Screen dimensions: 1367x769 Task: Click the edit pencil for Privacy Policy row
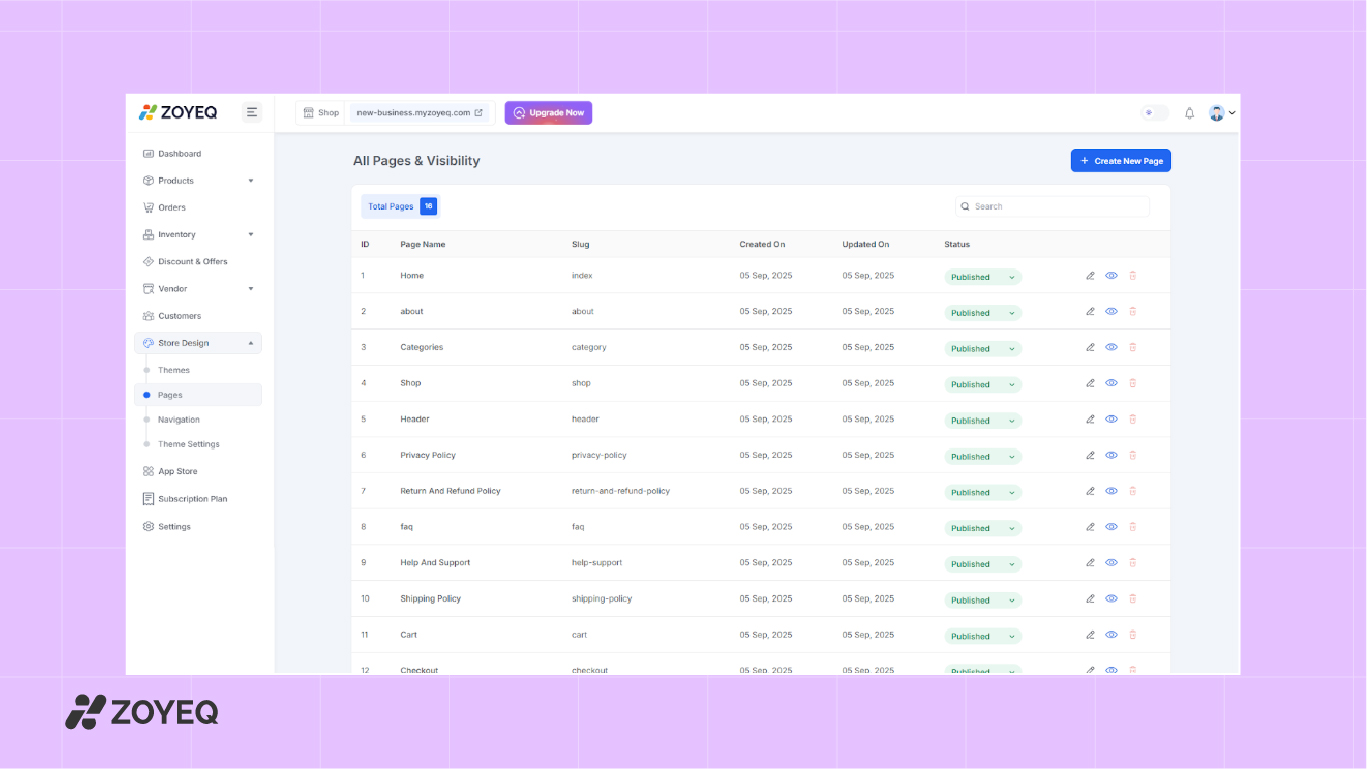pos(1090,455)
